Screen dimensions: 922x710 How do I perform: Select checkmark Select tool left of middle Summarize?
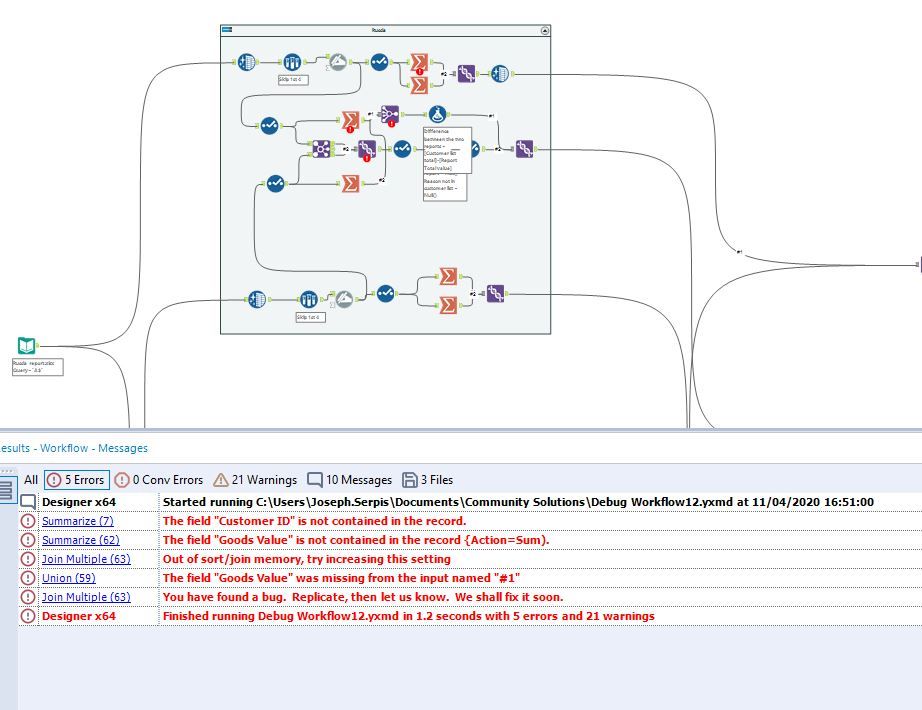coord(269,125)
